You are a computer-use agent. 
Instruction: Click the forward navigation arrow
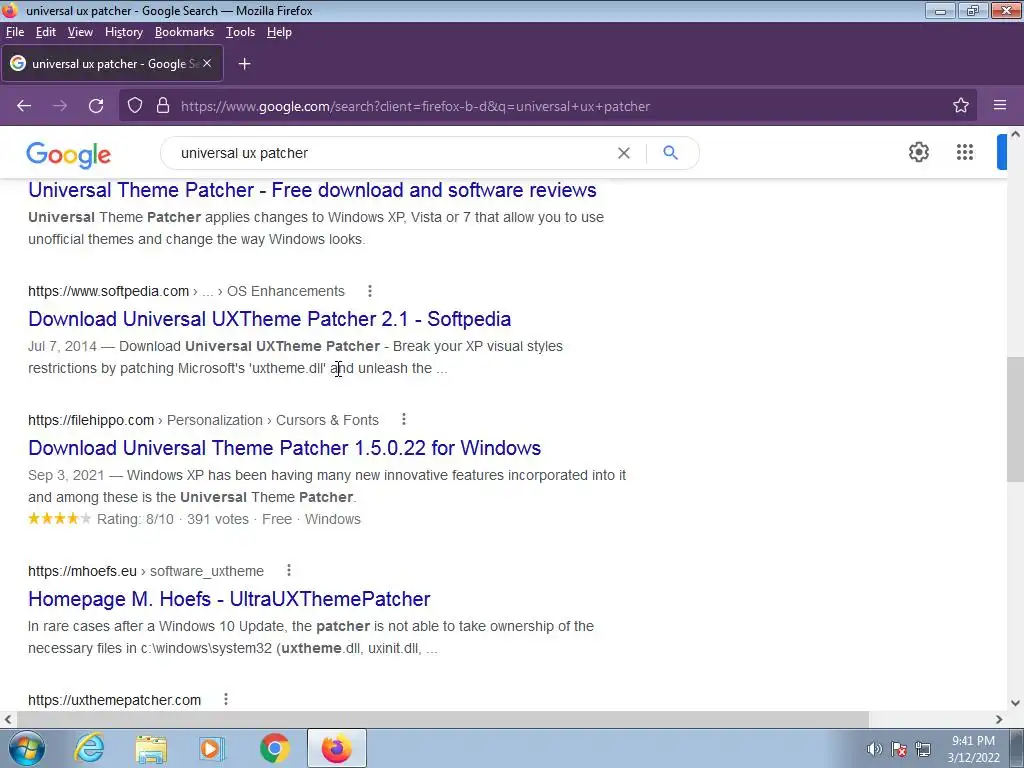pos(60,106)
